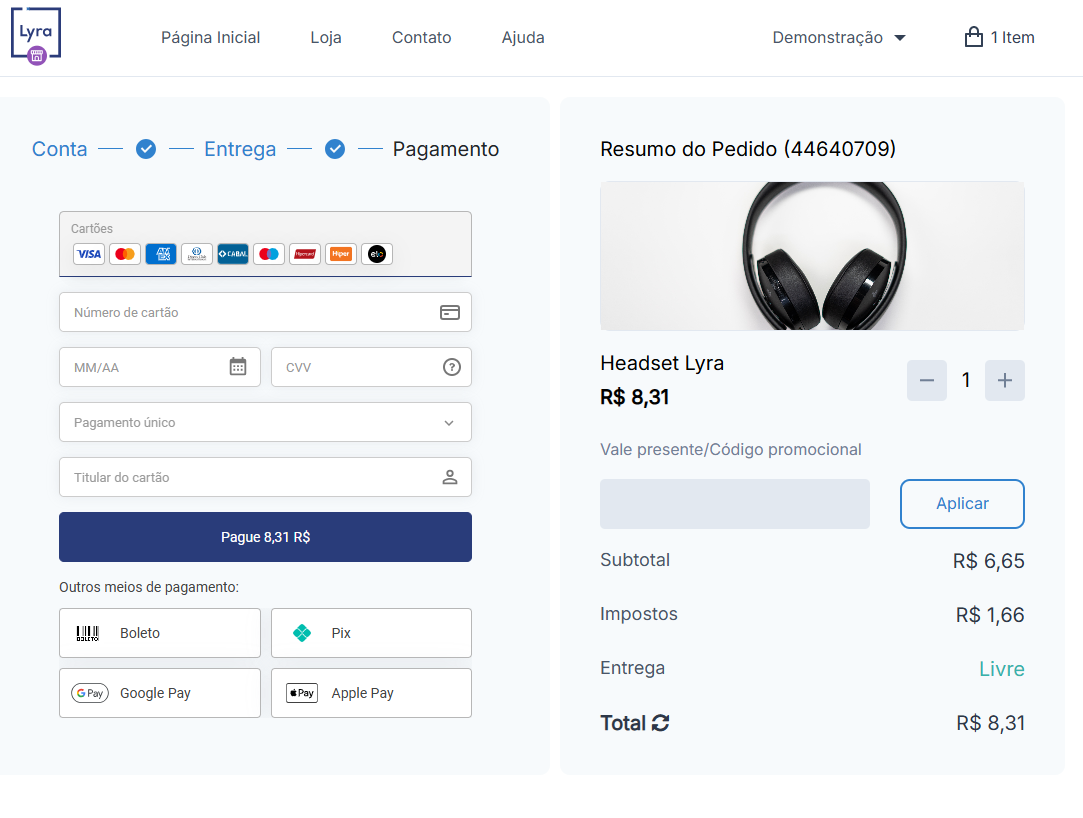1083x818 pixels.
Task: Click the CVV help question mark icon
Action: pos(452,367)
